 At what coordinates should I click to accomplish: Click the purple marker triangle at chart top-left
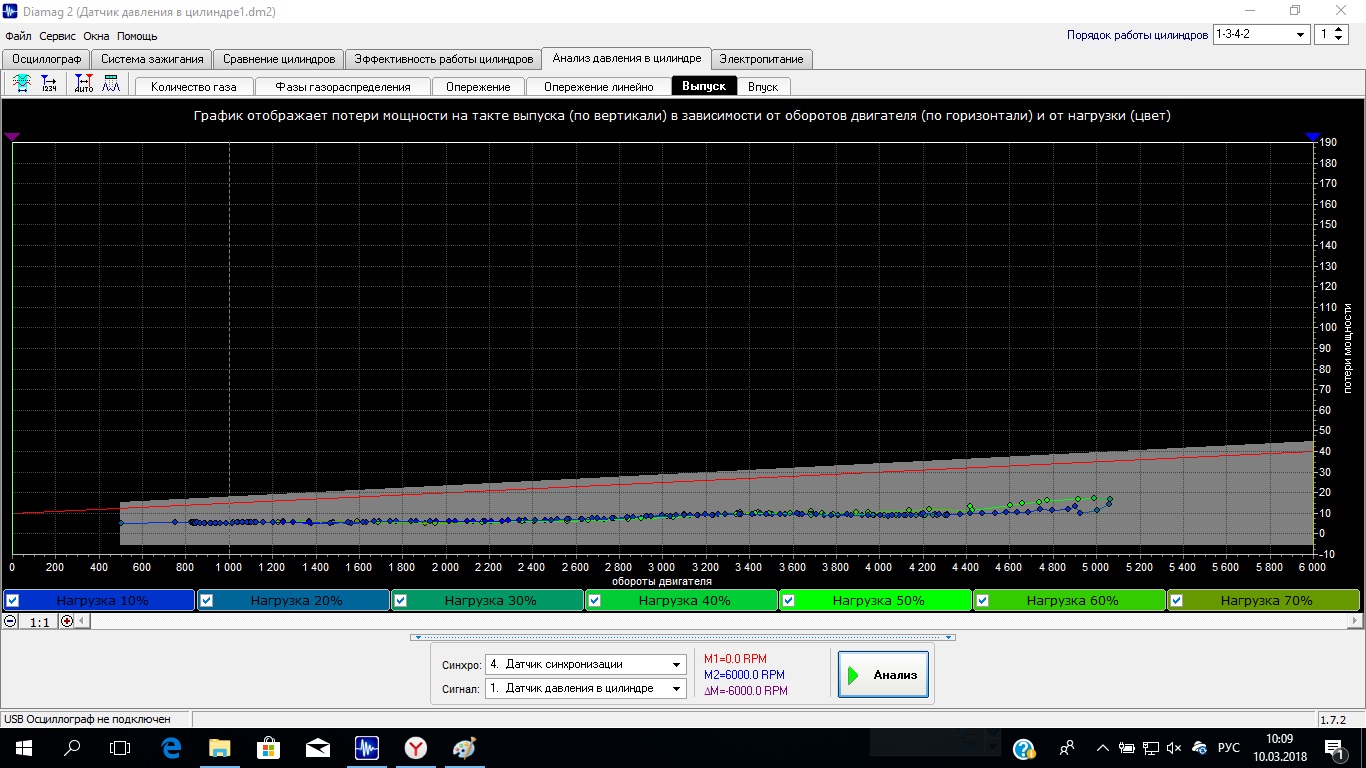point(12,136)
